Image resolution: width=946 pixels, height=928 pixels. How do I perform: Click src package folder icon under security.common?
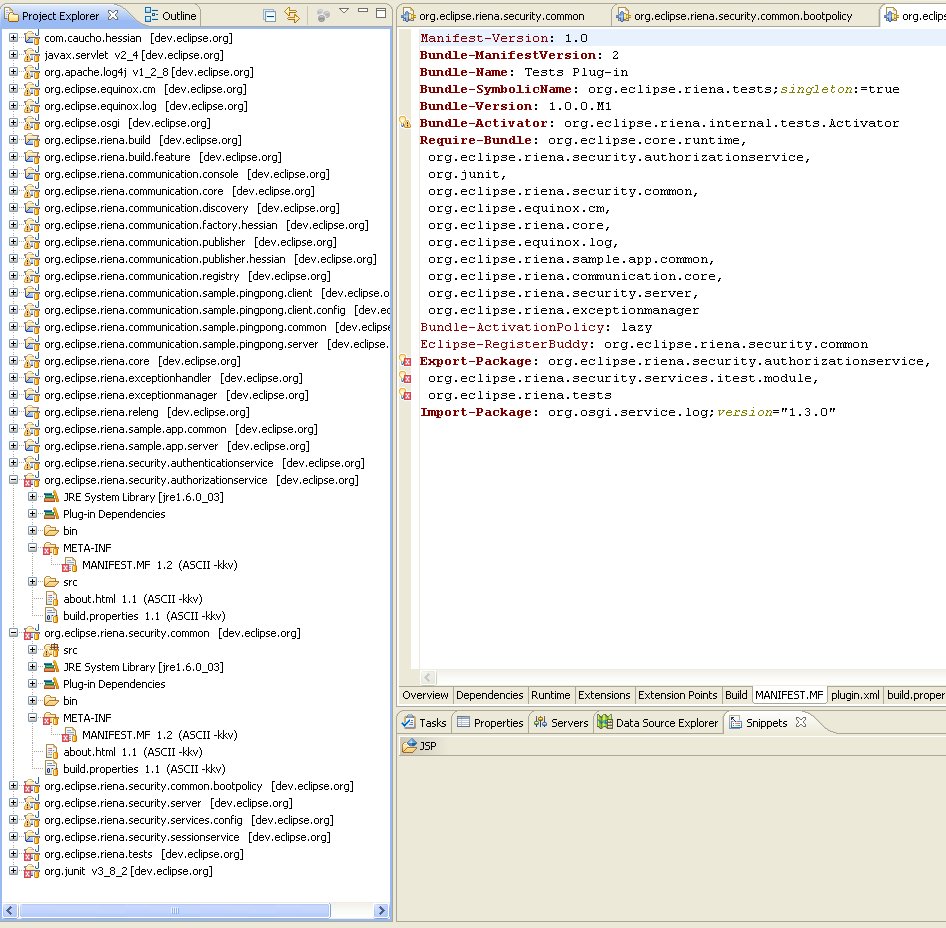pos(51,650)
